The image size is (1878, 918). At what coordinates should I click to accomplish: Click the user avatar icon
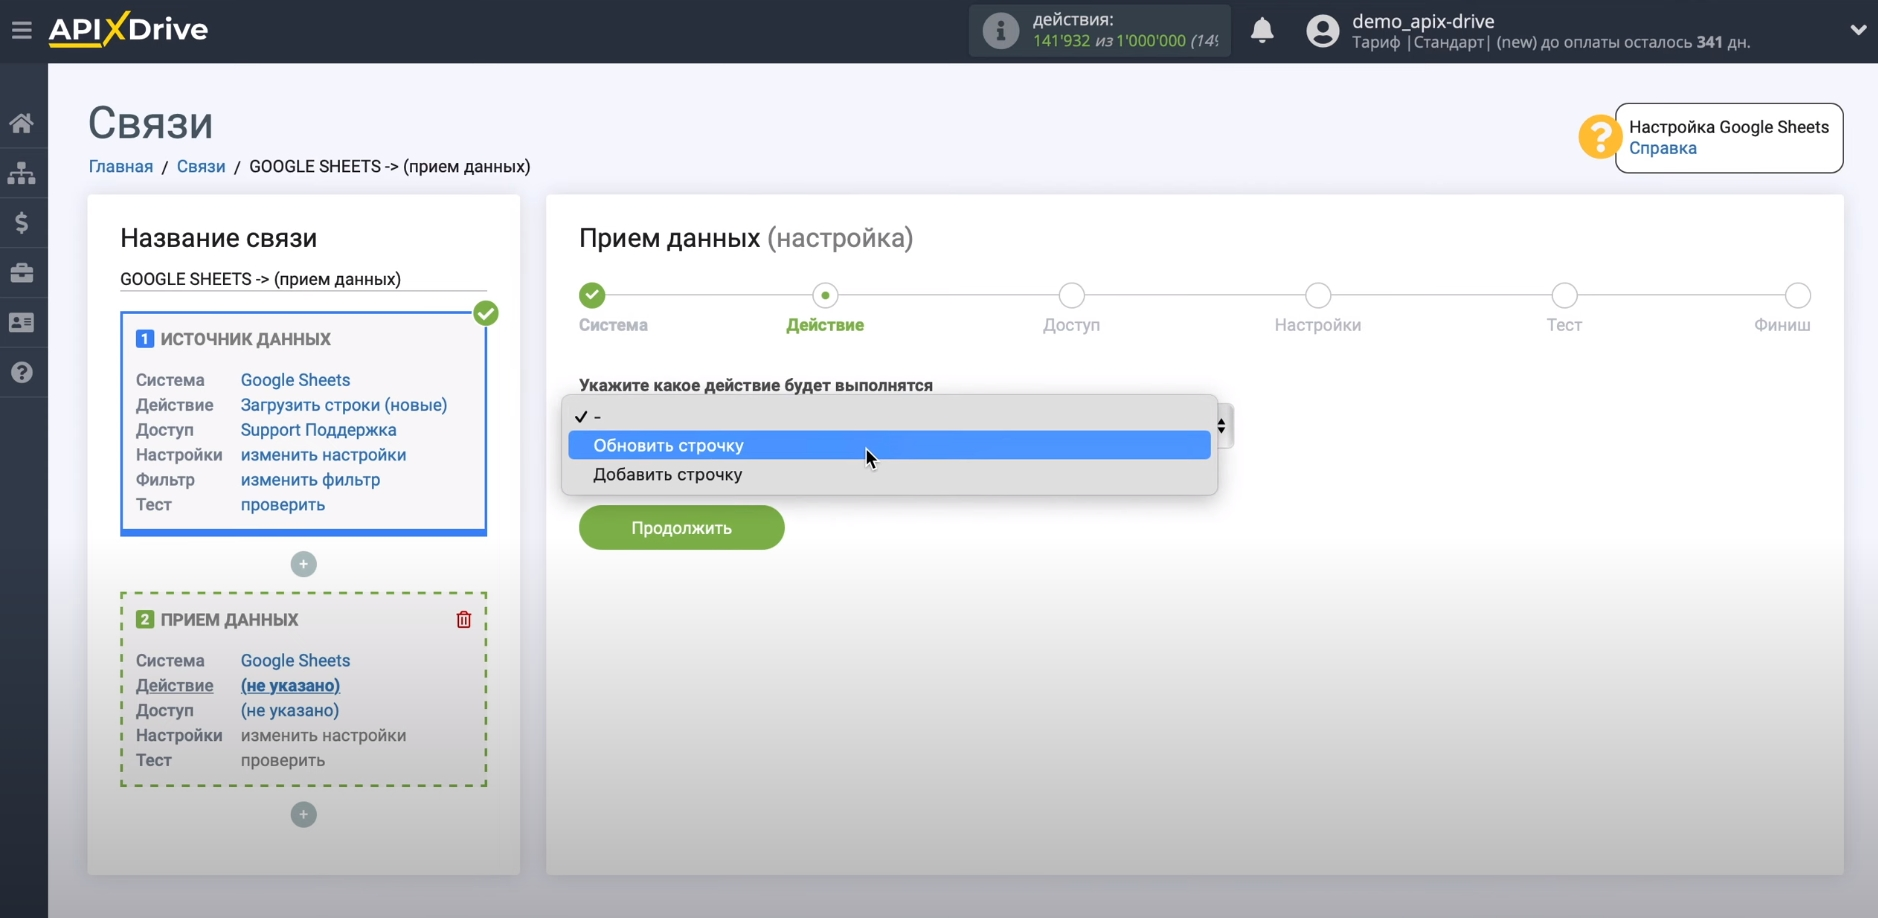pos(1322,31)
